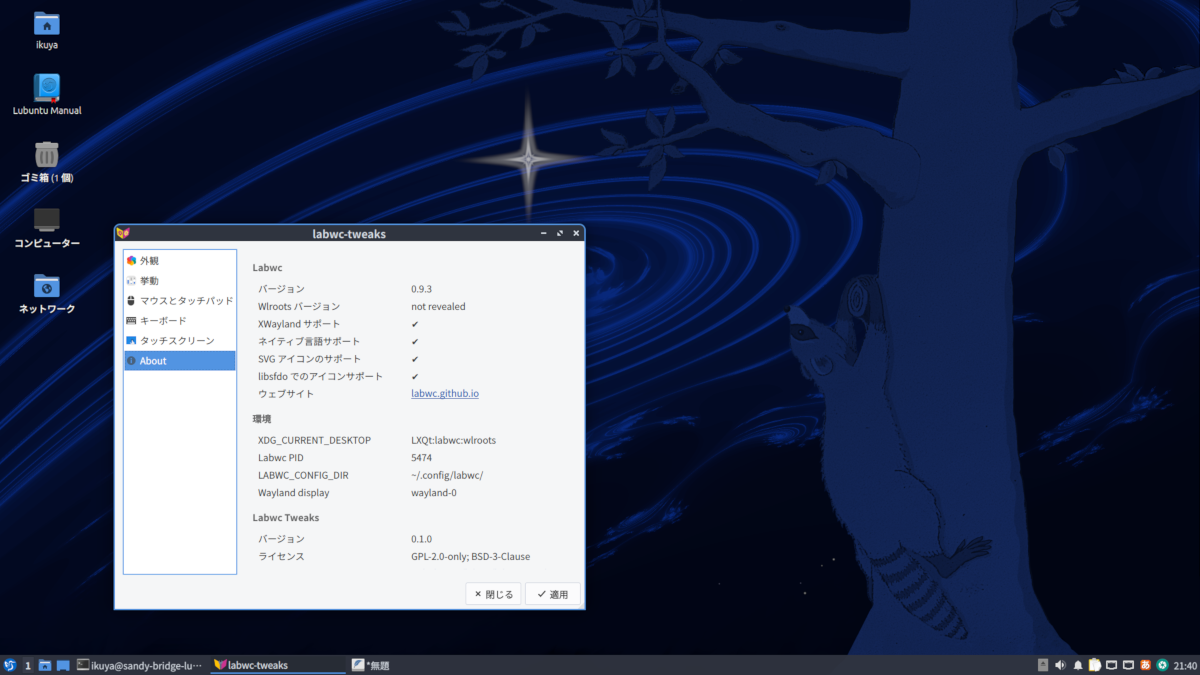Click the teal round tray icon
The width and height of the screenshot is (1200, 675).
pos(1162,665)
